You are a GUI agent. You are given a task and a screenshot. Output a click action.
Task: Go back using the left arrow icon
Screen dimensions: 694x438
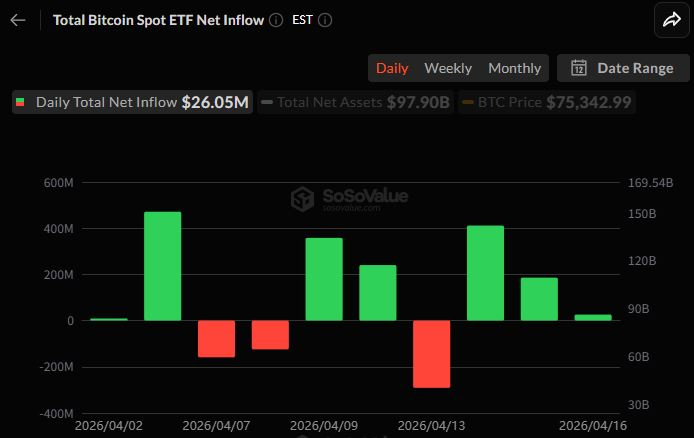[x=17, y=19]
